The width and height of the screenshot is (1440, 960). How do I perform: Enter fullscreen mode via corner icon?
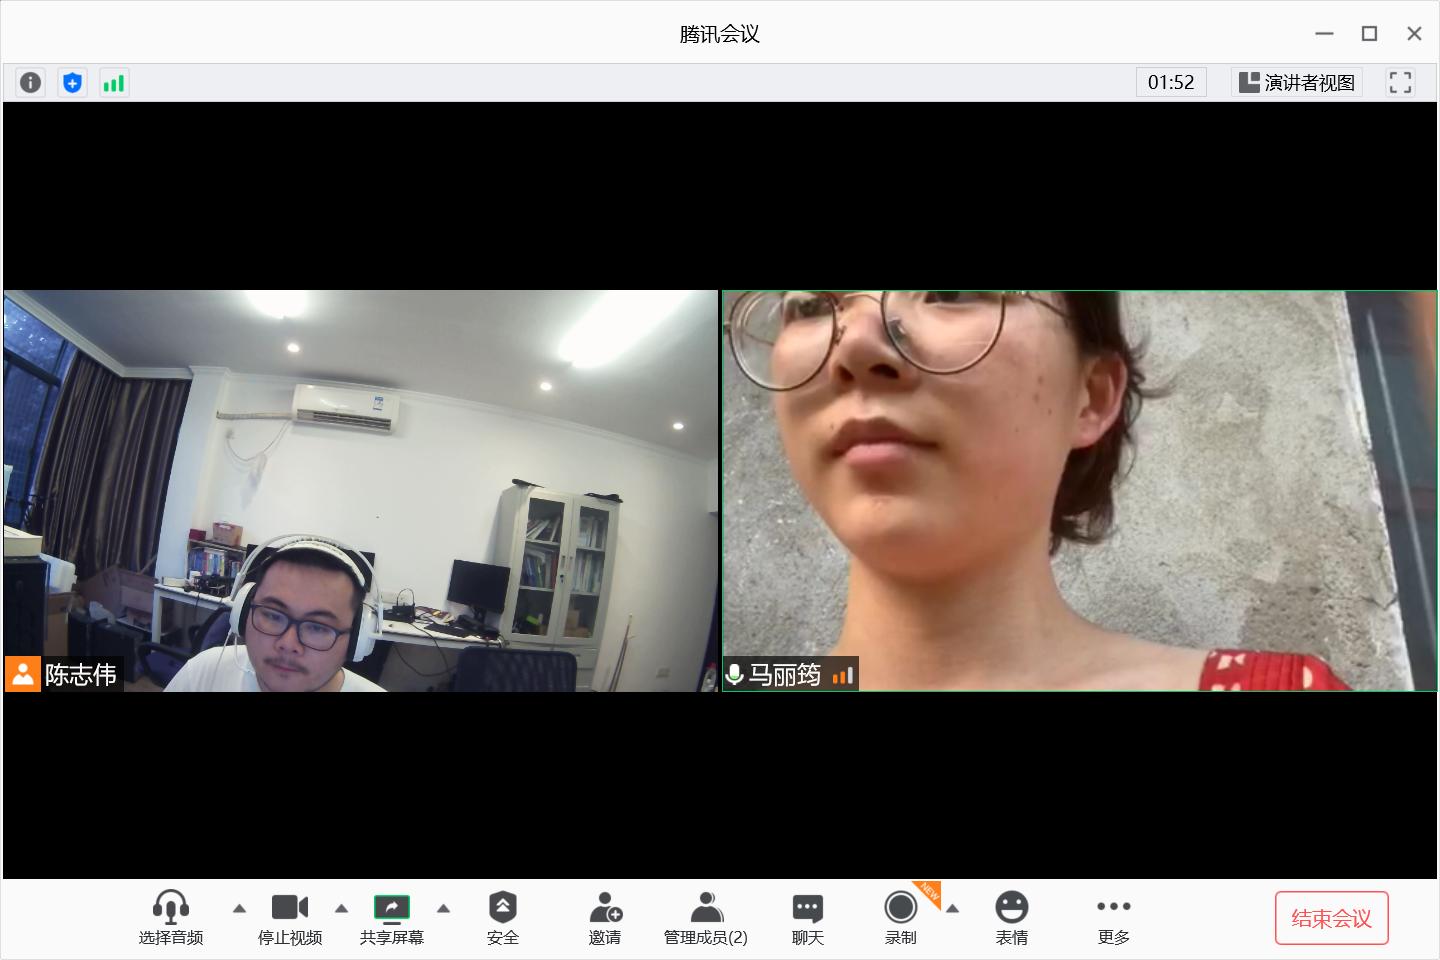(1400, 82)
